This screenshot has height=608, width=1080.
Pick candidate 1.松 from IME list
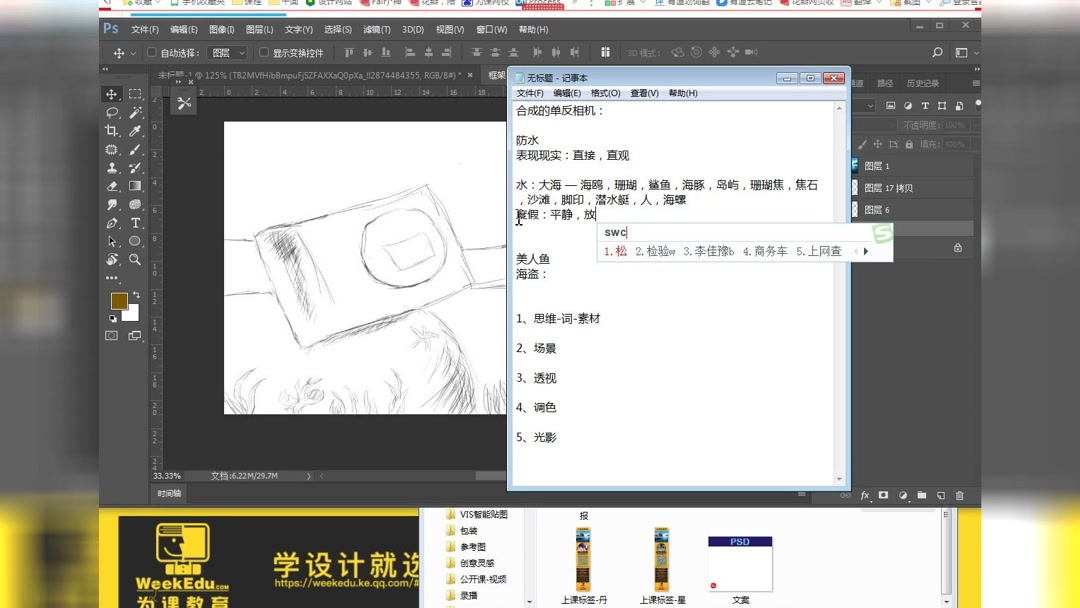point(614,252)
